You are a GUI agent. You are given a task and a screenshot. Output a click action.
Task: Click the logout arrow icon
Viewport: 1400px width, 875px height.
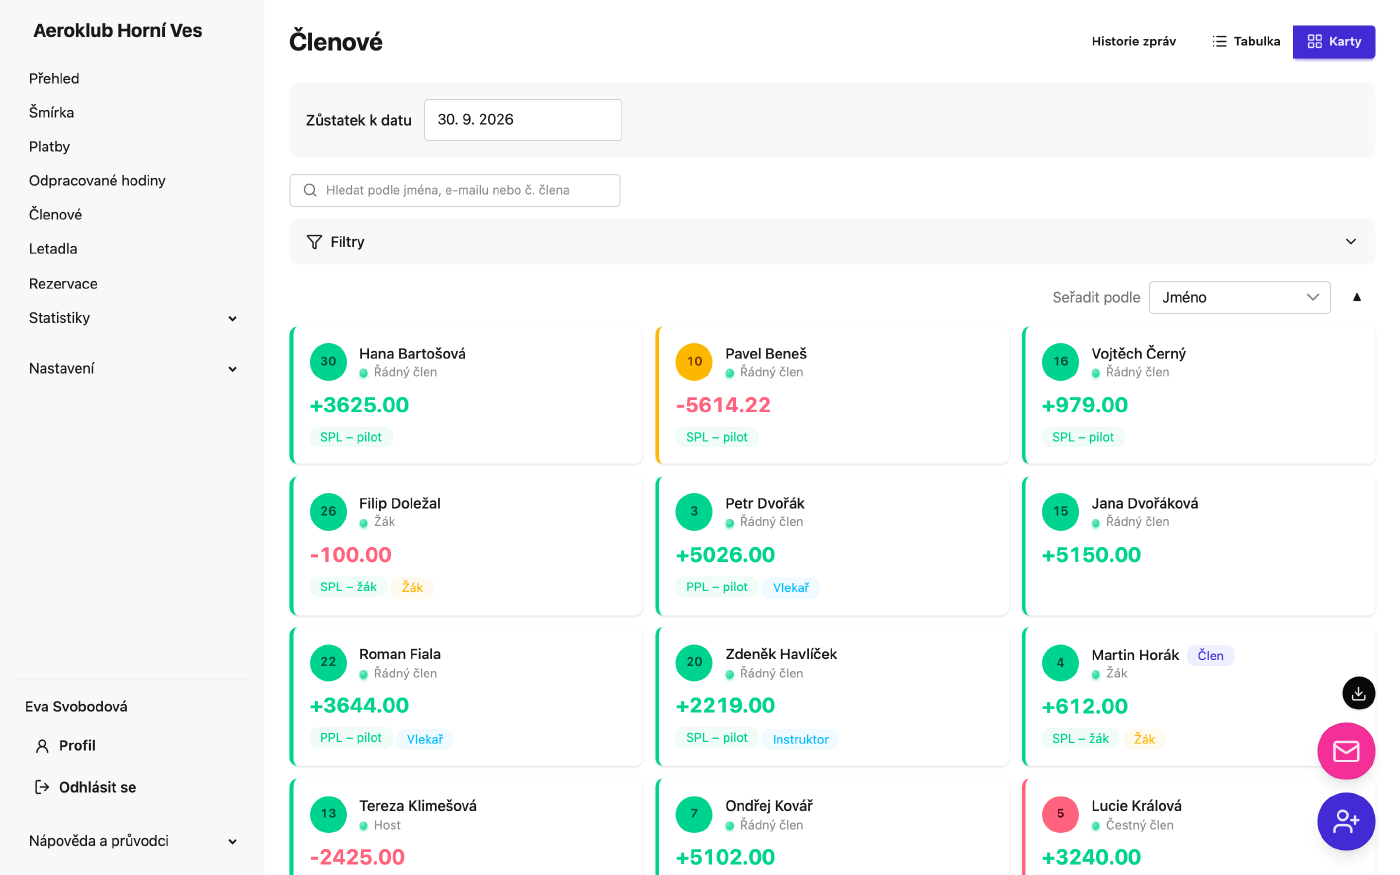coord(42,787)
